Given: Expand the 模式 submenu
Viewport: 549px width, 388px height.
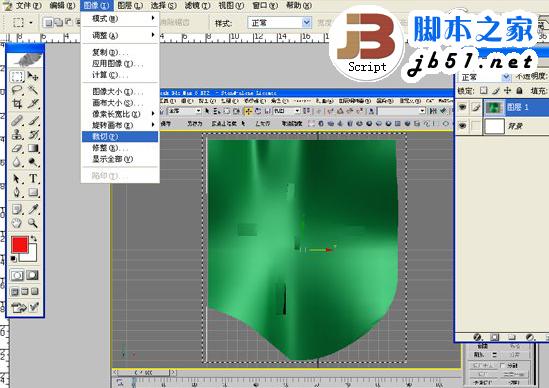Looking at the screenshot, I should click(x=119, y=18).
